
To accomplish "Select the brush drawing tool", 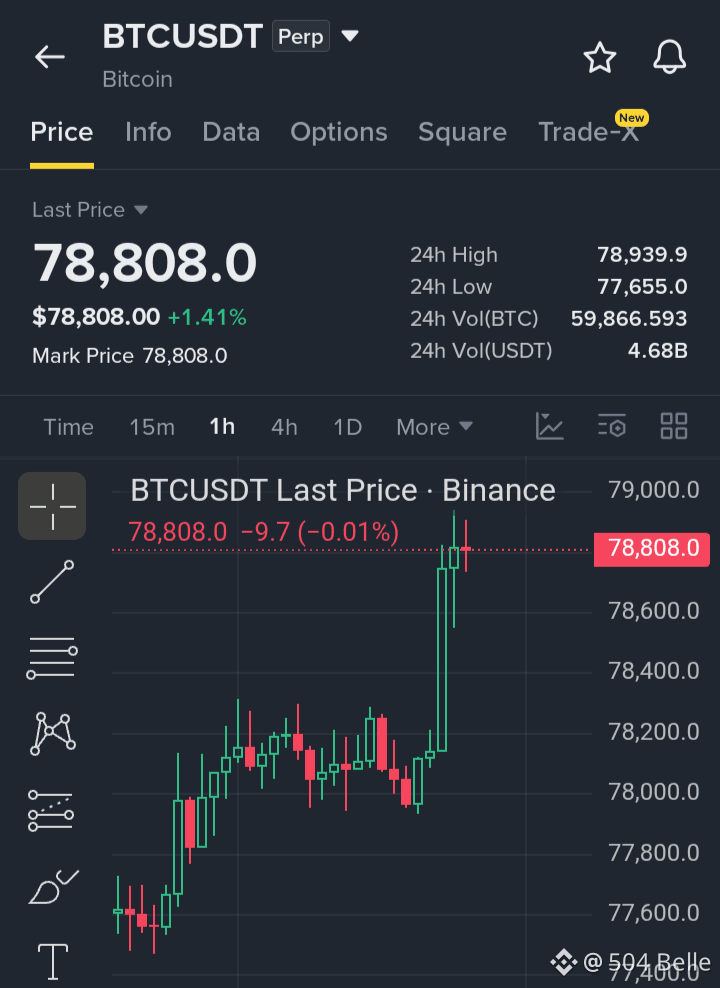I will (x=54, y=887).
